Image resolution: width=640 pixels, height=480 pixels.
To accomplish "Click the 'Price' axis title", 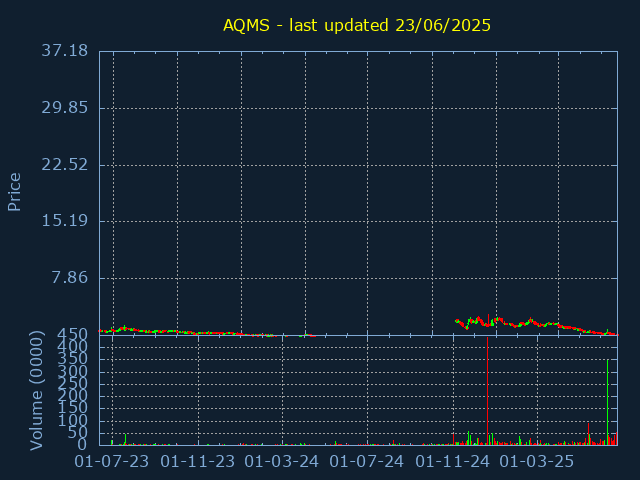I will (x=14, y=192).
